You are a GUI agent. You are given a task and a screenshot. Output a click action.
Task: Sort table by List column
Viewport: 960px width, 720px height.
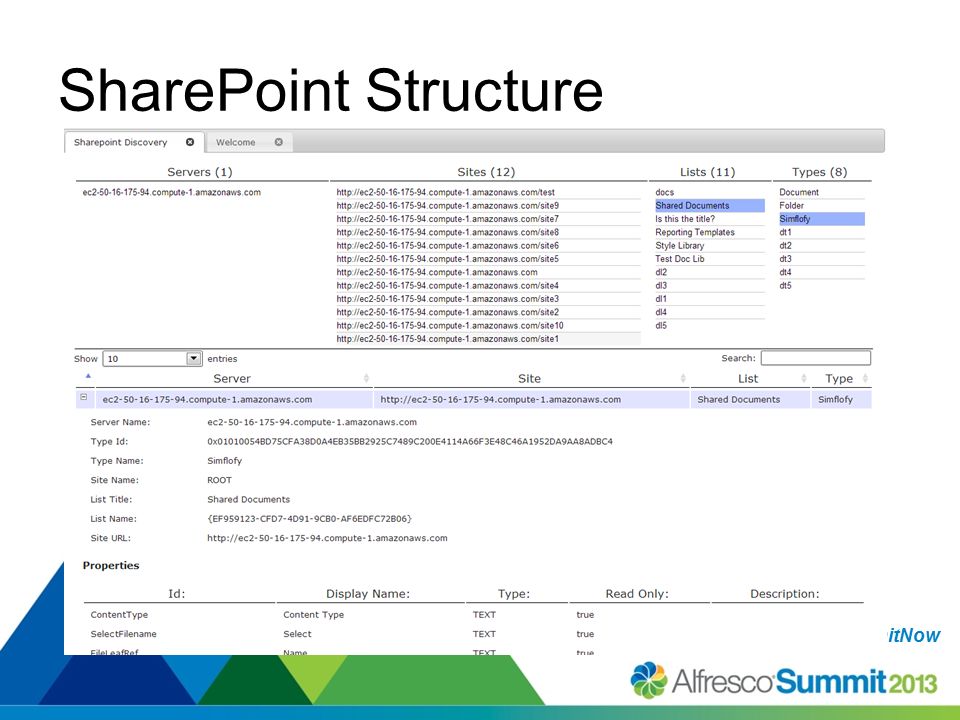tap(748, 378)
